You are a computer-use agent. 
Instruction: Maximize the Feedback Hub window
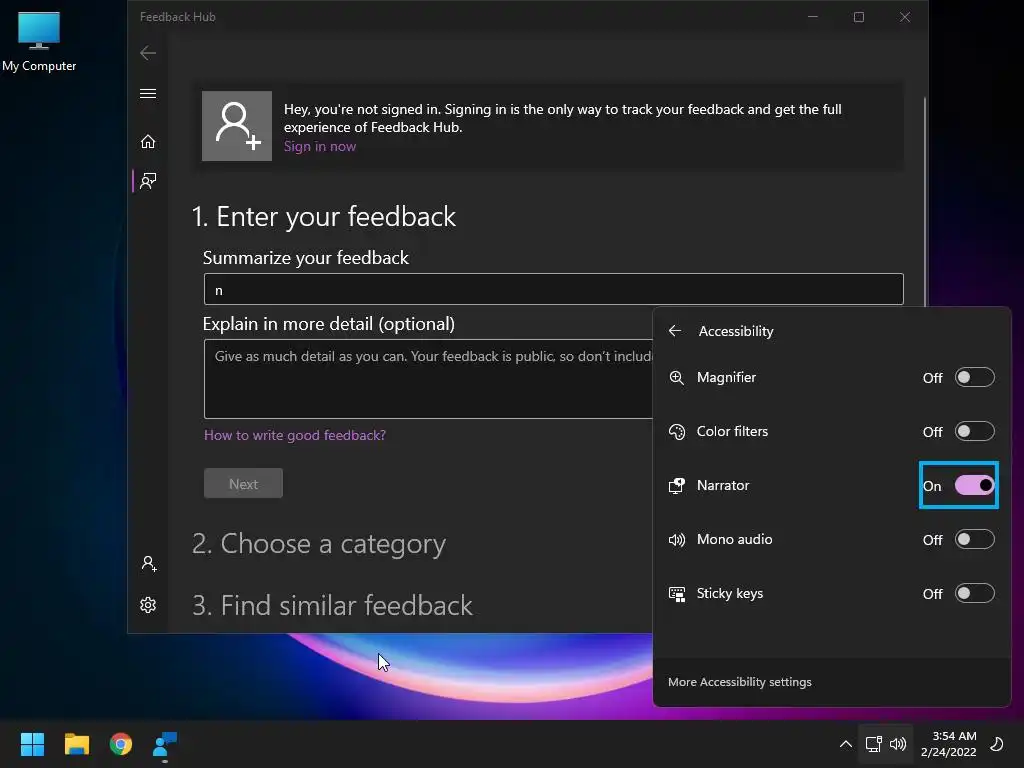pyautogui.click(x=859, y=17)
